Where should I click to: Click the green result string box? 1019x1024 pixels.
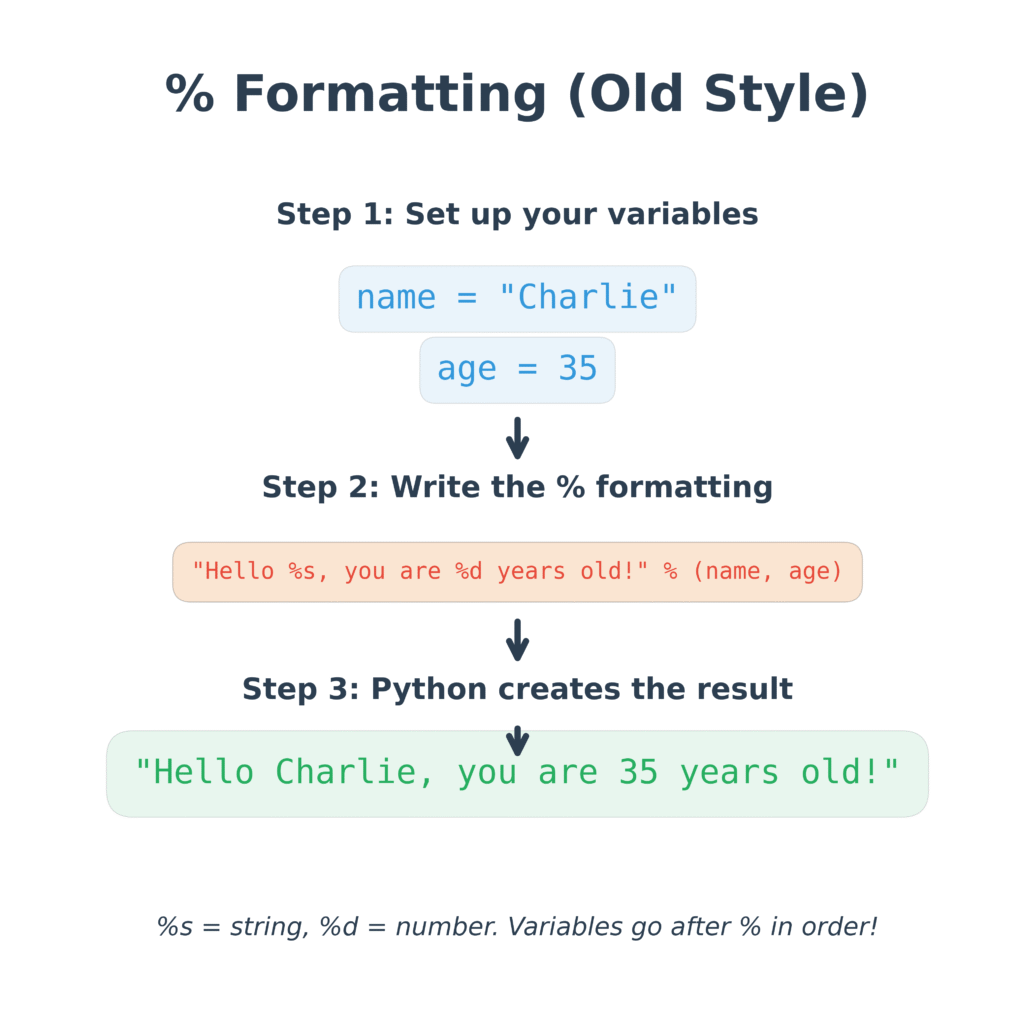pyautogui.click(x=517, y=774)
